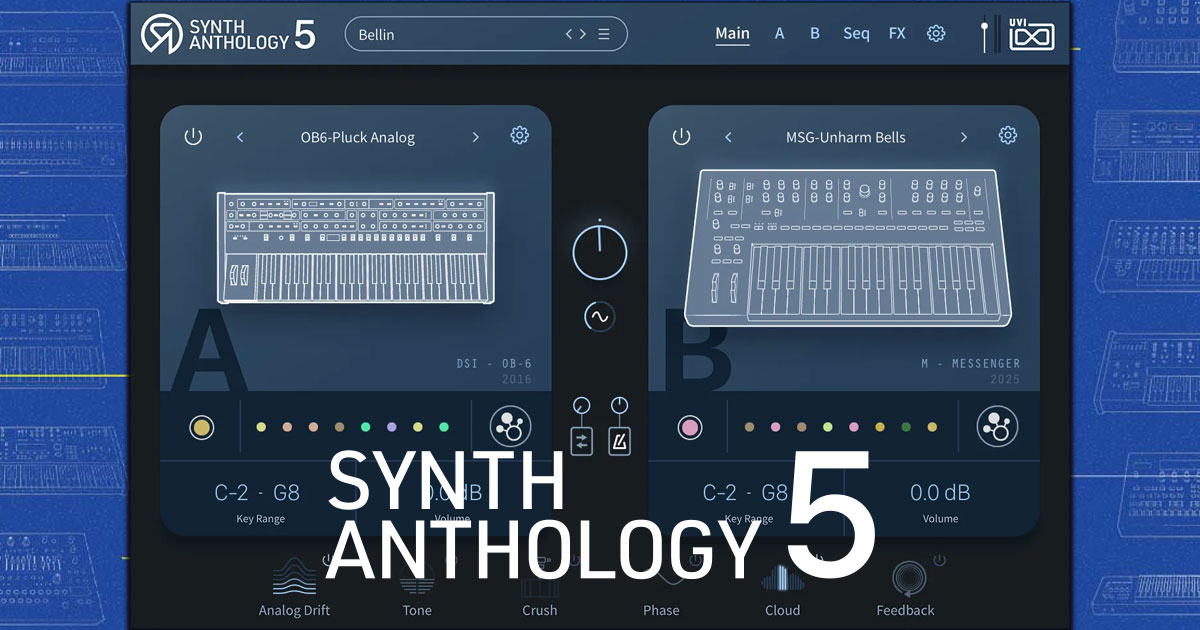Screen dimensions: 1200x630
Task: Open the Phase effect
Action: 661,590
